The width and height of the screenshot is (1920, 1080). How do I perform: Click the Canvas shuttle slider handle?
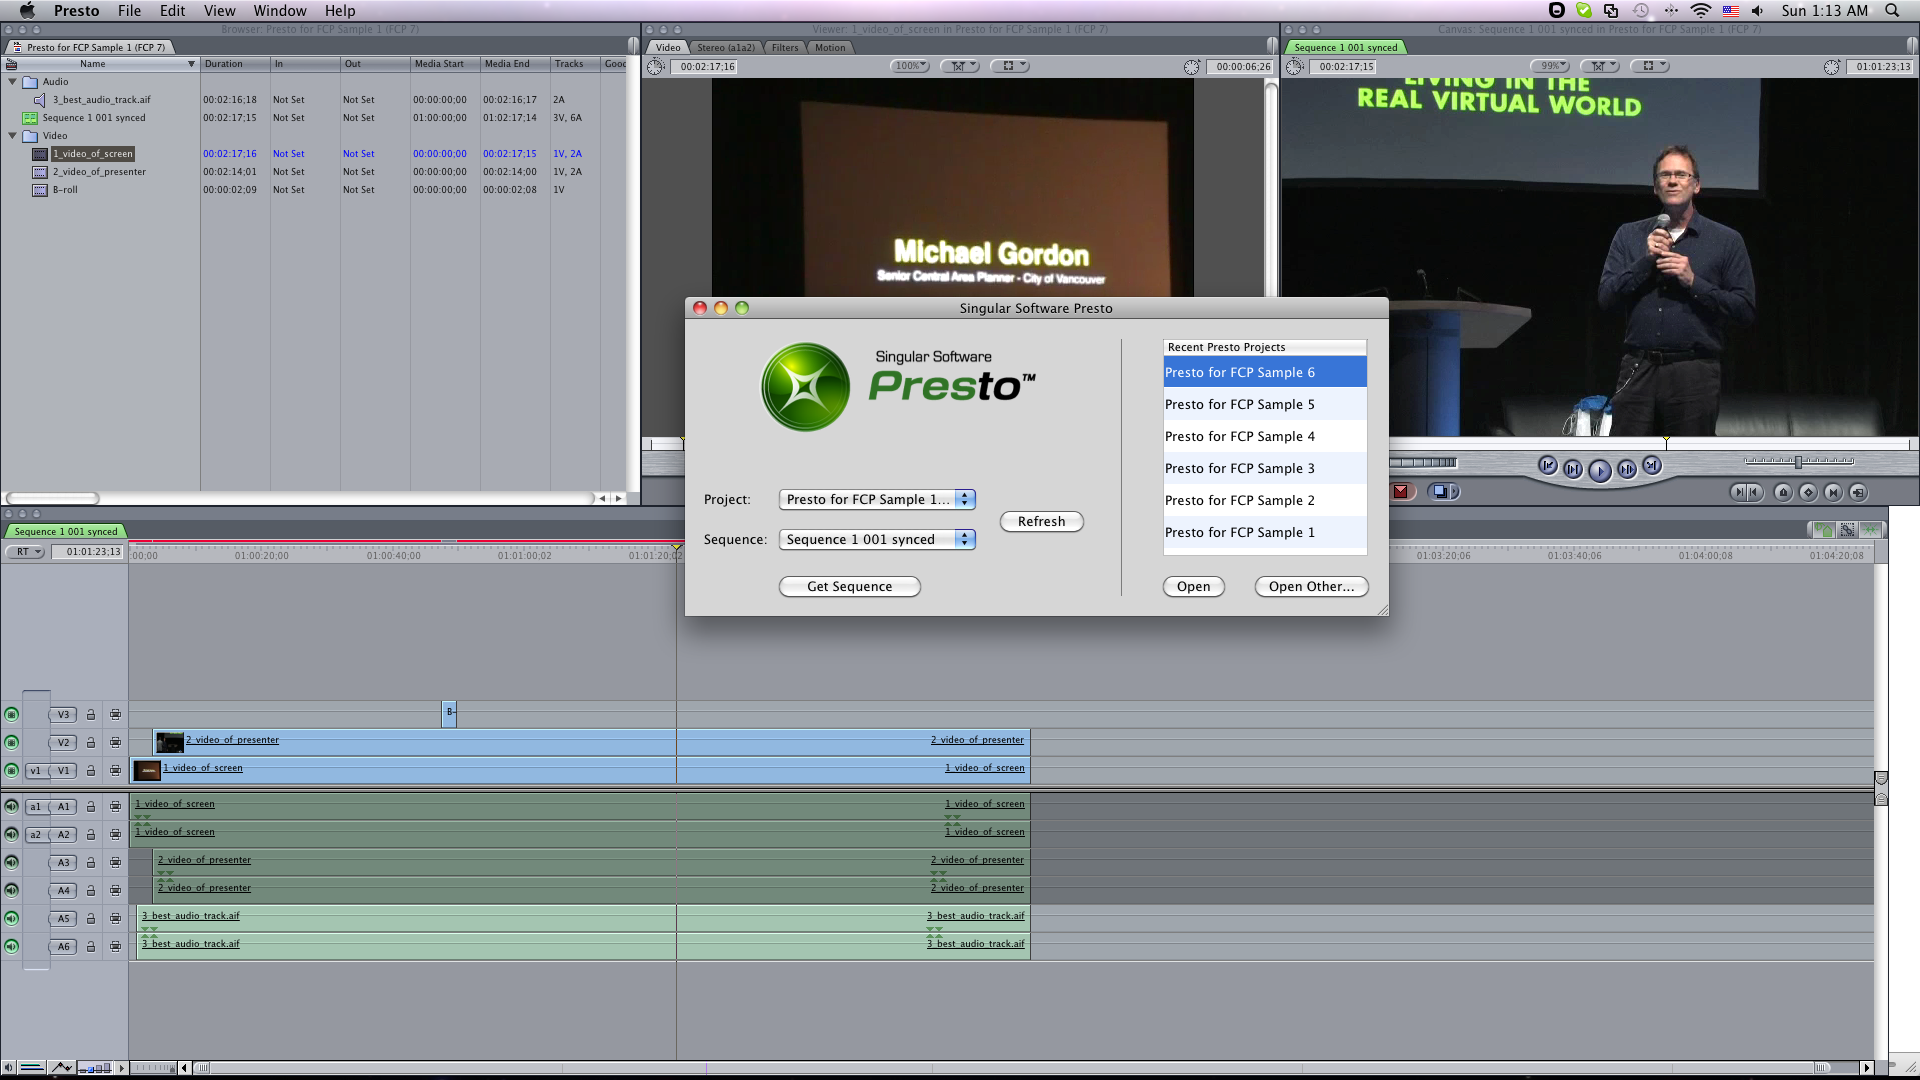[x=1798, y=462]
